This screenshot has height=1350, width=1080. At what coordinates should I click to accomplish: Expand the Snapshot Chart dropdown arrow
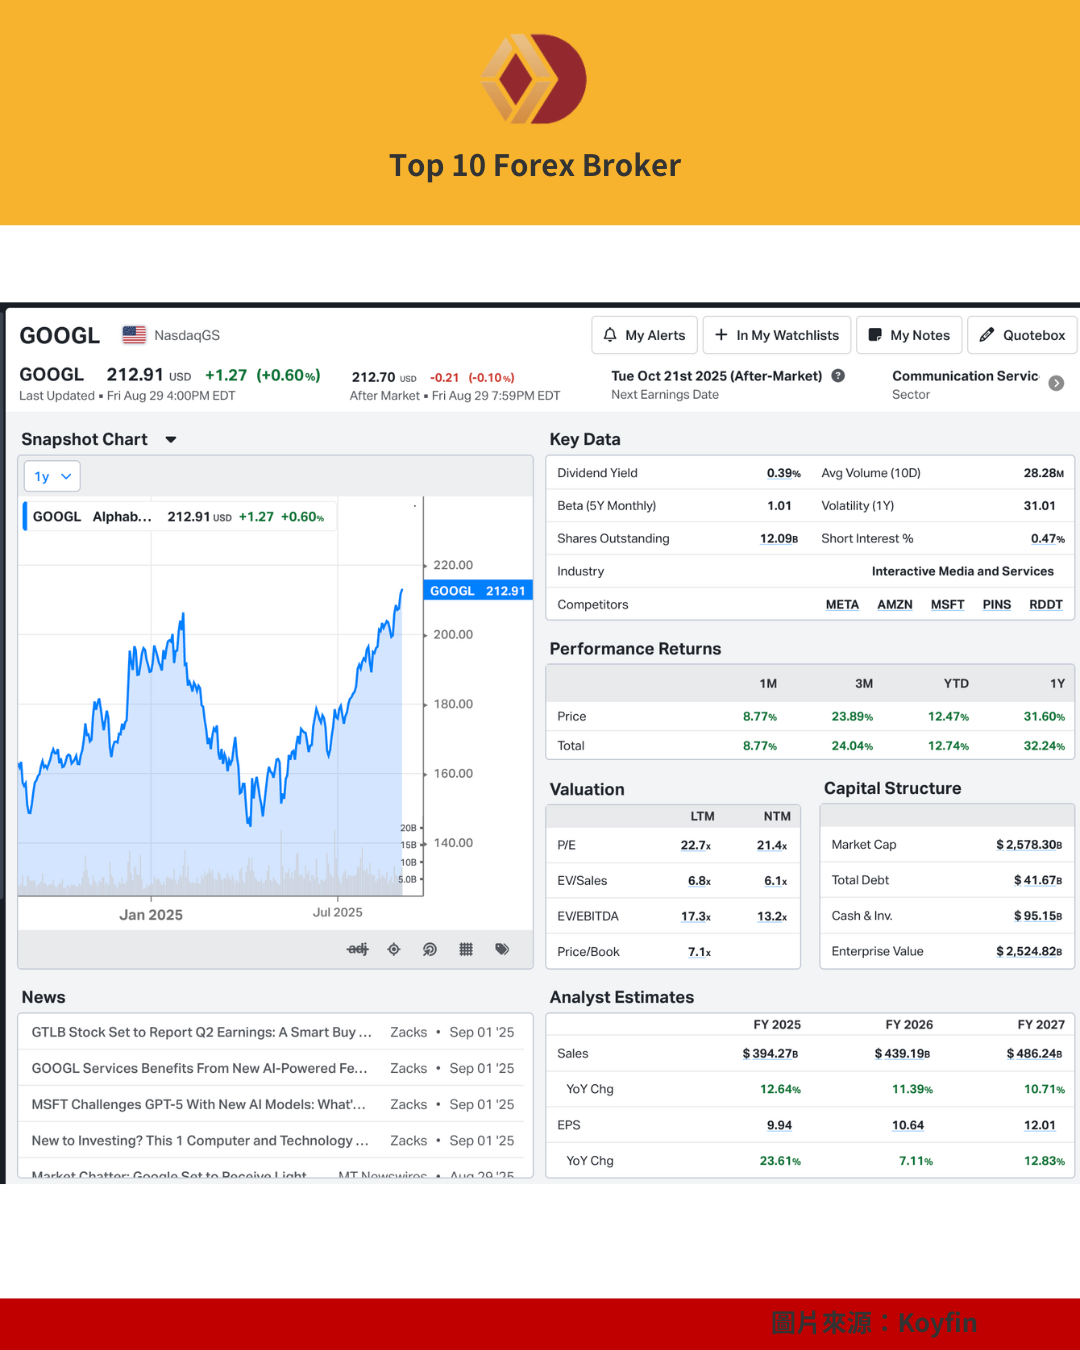(171, 439)
